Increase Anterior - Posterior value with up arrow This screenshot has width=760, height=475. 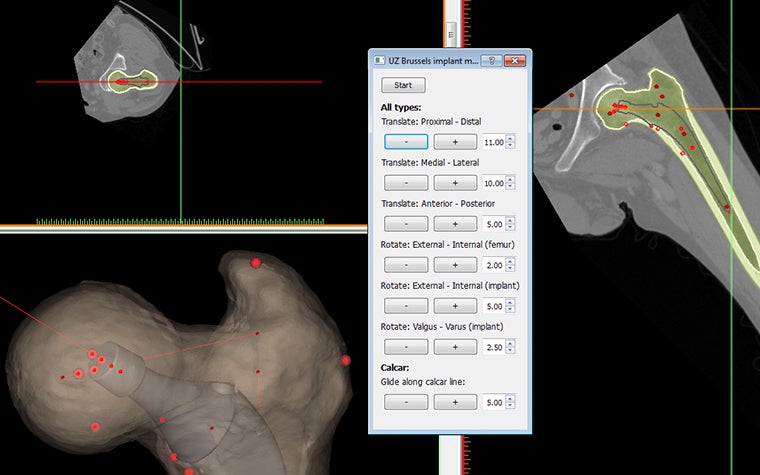[x=510, y=221]
